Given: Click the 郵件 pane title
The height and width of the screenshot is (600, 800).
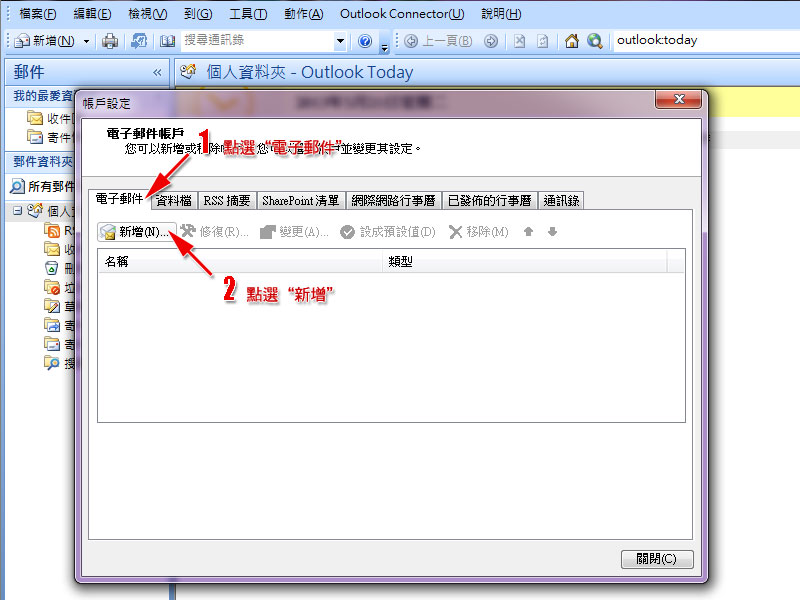Looking at the screenshot, I should click(29, 72).
